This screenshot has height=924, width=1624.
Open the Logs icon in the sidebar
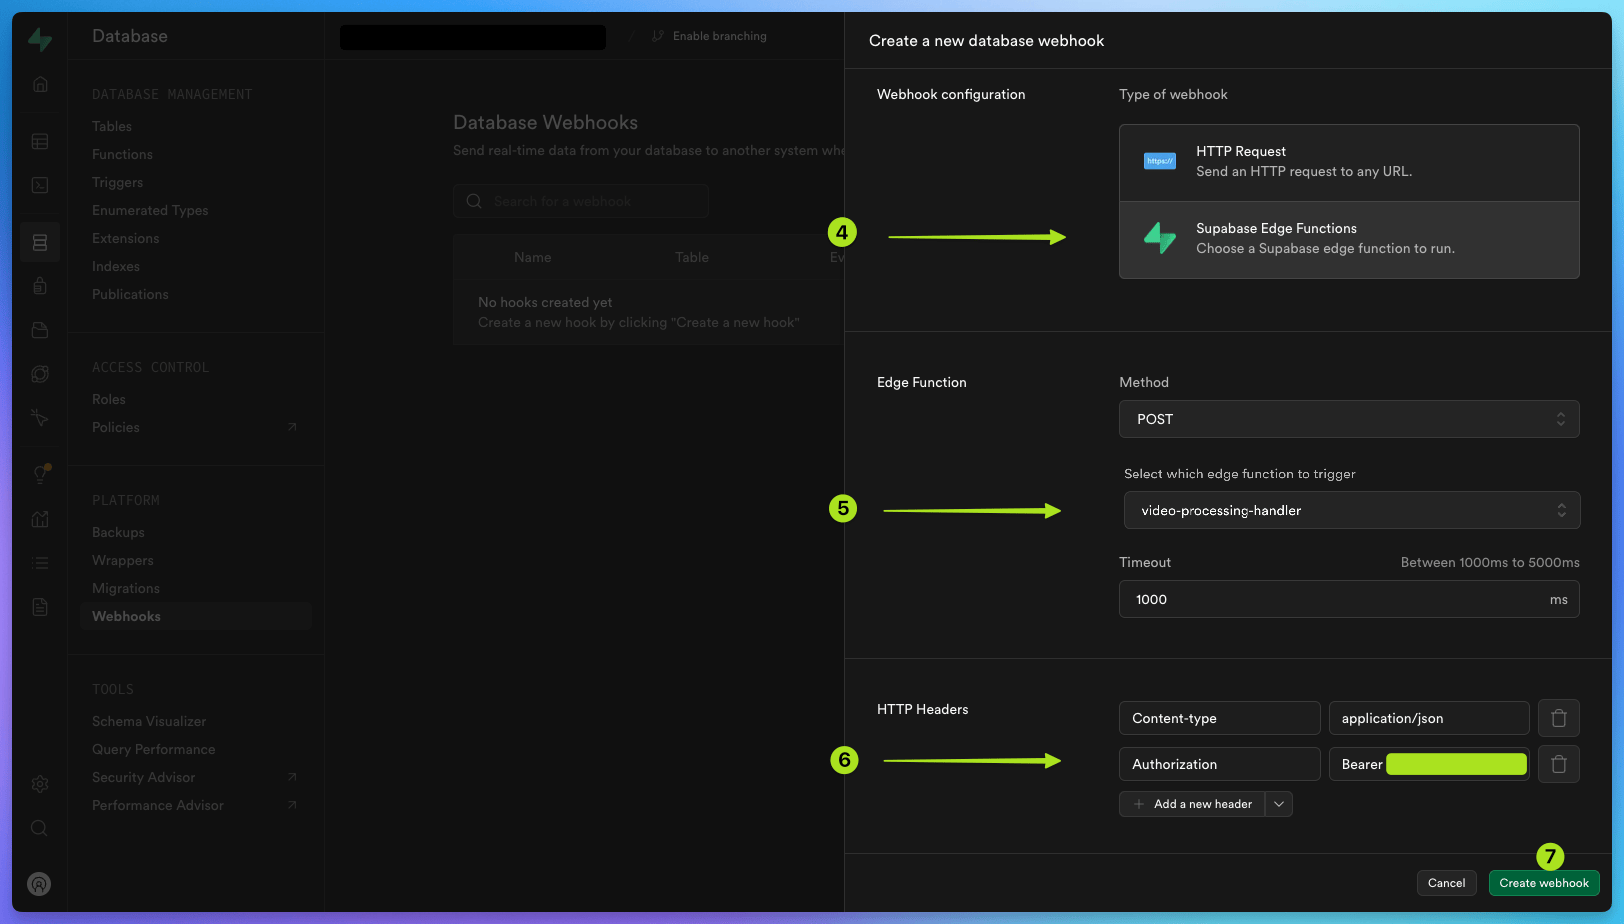click(x=40, y=562)
